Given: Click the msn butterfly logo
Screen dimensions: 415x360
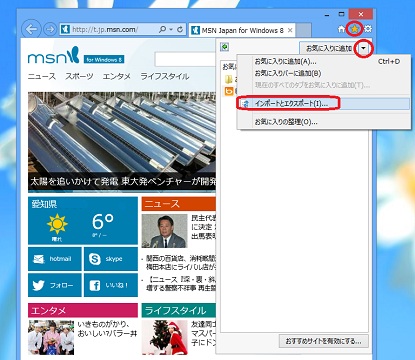Looking at the screenshot, I should [x=54, y=56].
